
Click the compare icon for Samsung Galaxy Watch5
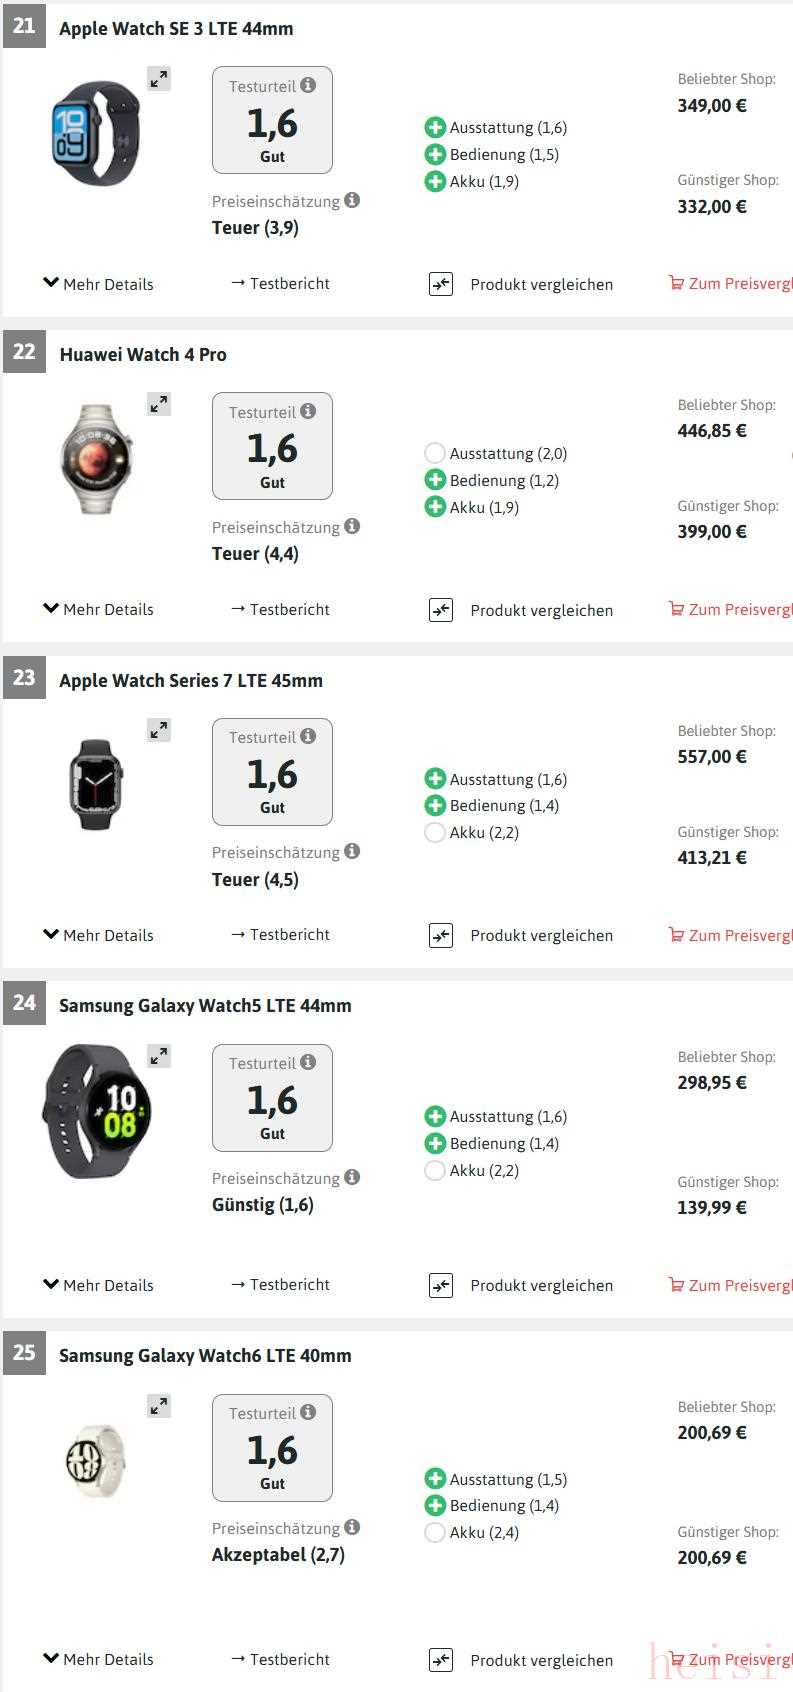point(441,1285)
